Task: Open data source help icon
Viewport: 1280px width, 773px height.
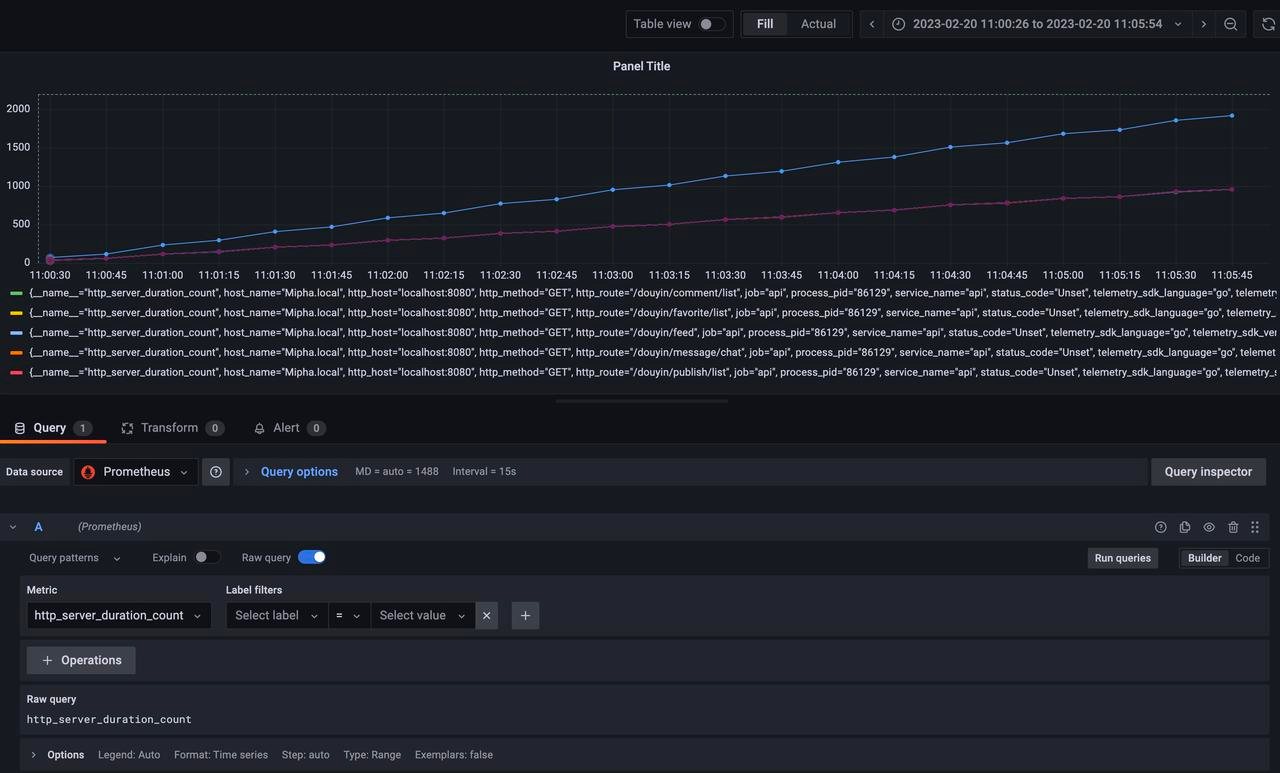Action: point(216,472)
